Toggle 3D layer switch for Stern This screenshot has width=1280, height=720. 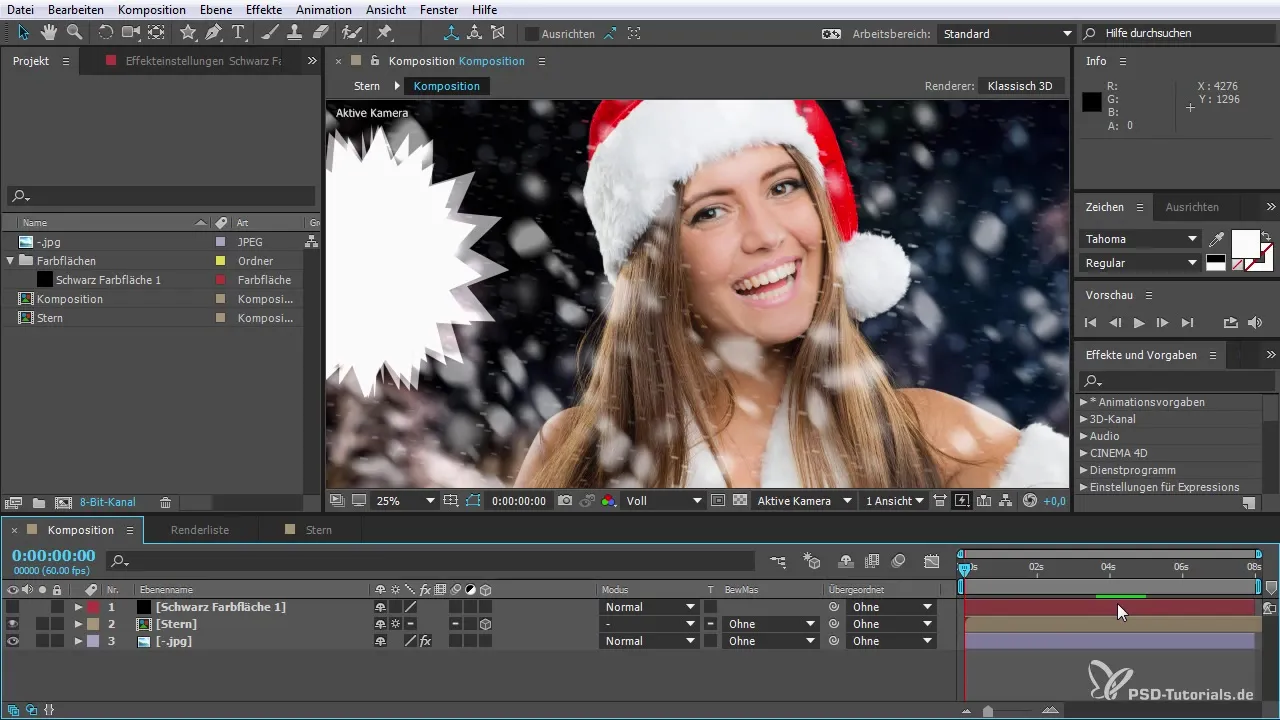point(485,624)
